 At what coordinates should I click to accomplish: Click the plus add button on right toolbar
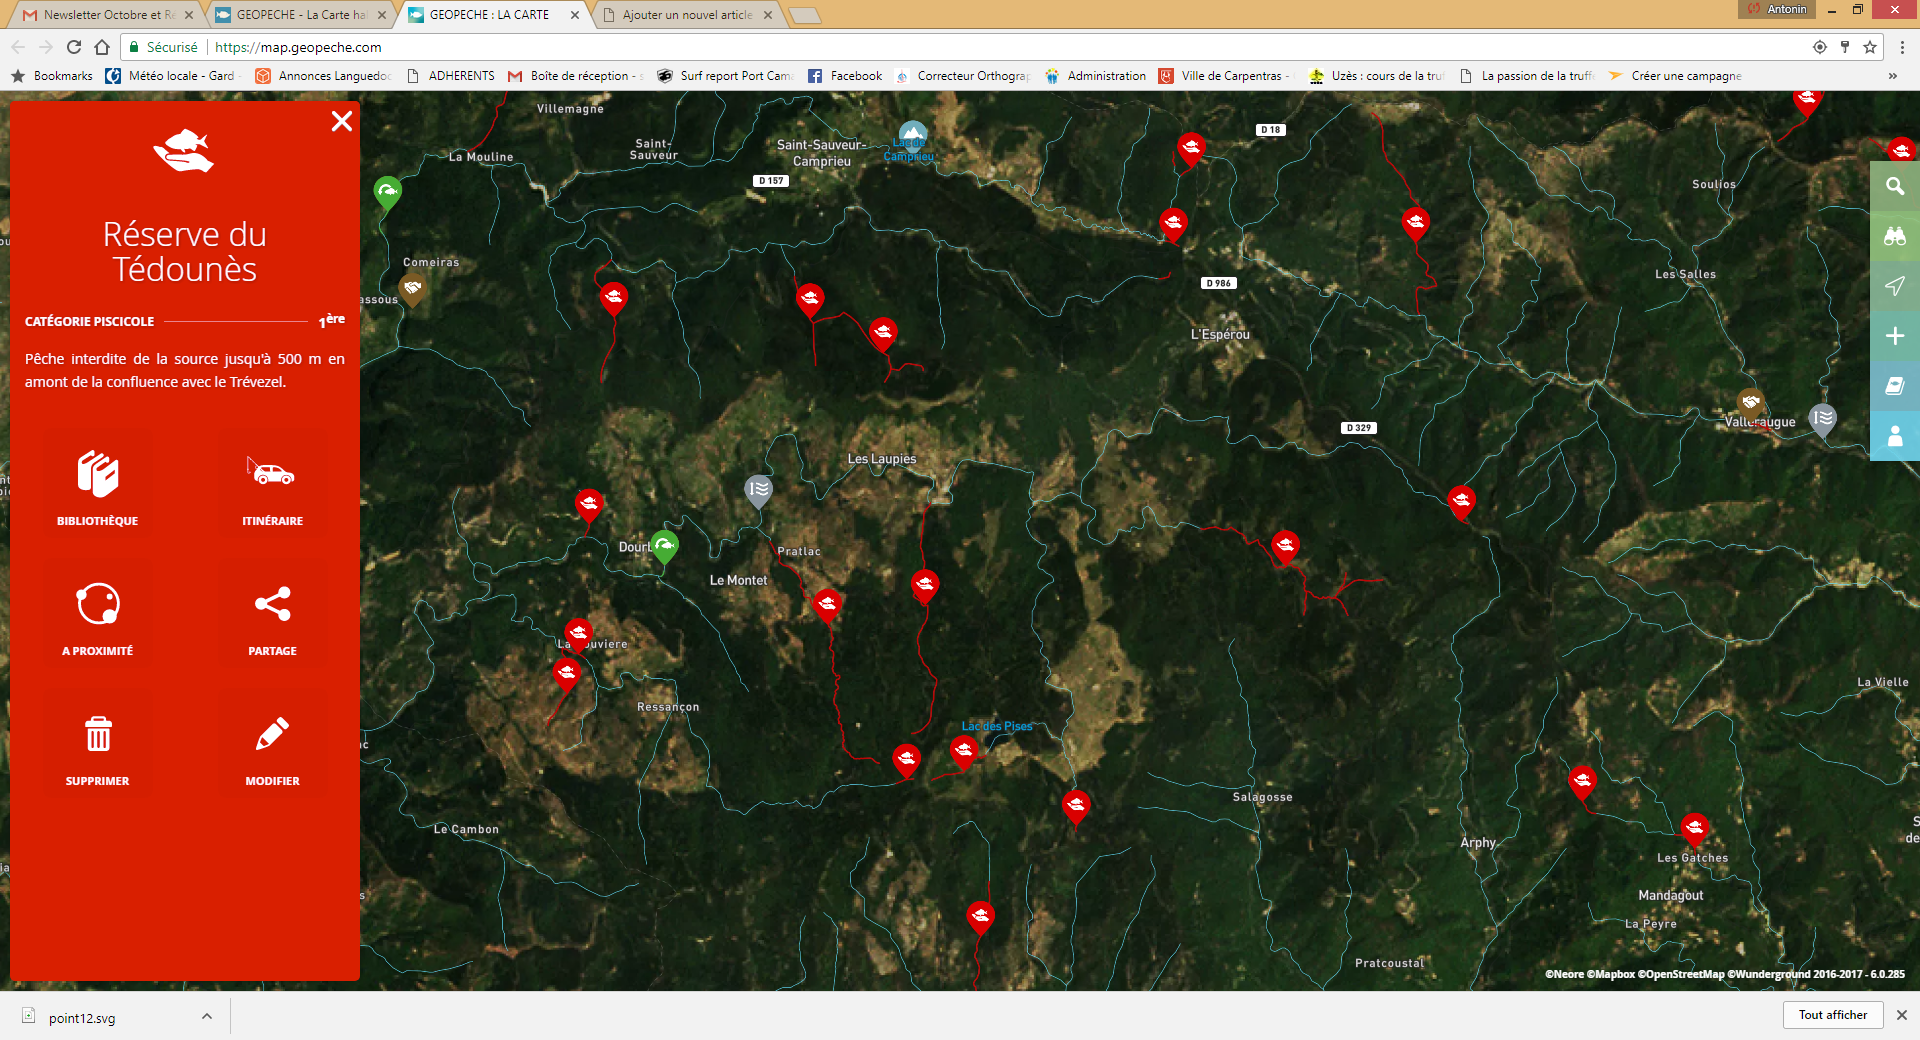[x=1894, y=336]
